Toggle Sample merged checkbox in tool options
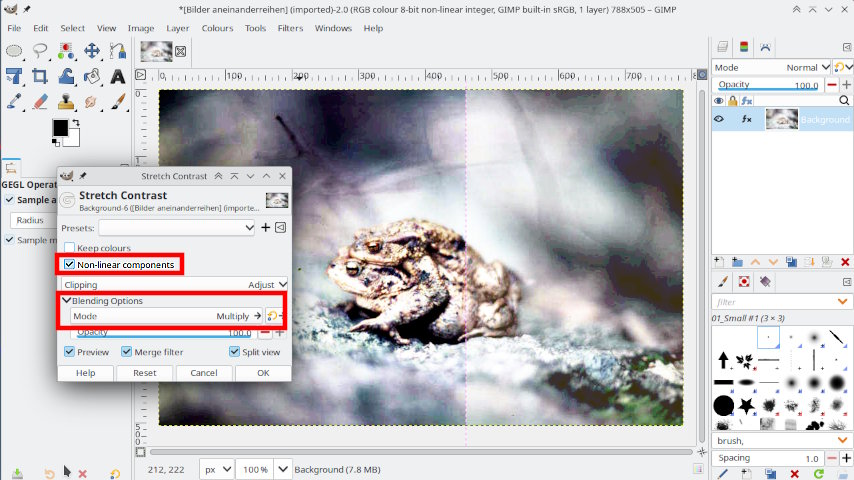The width and height of the screenshot is (854, 480). [9, 240]
